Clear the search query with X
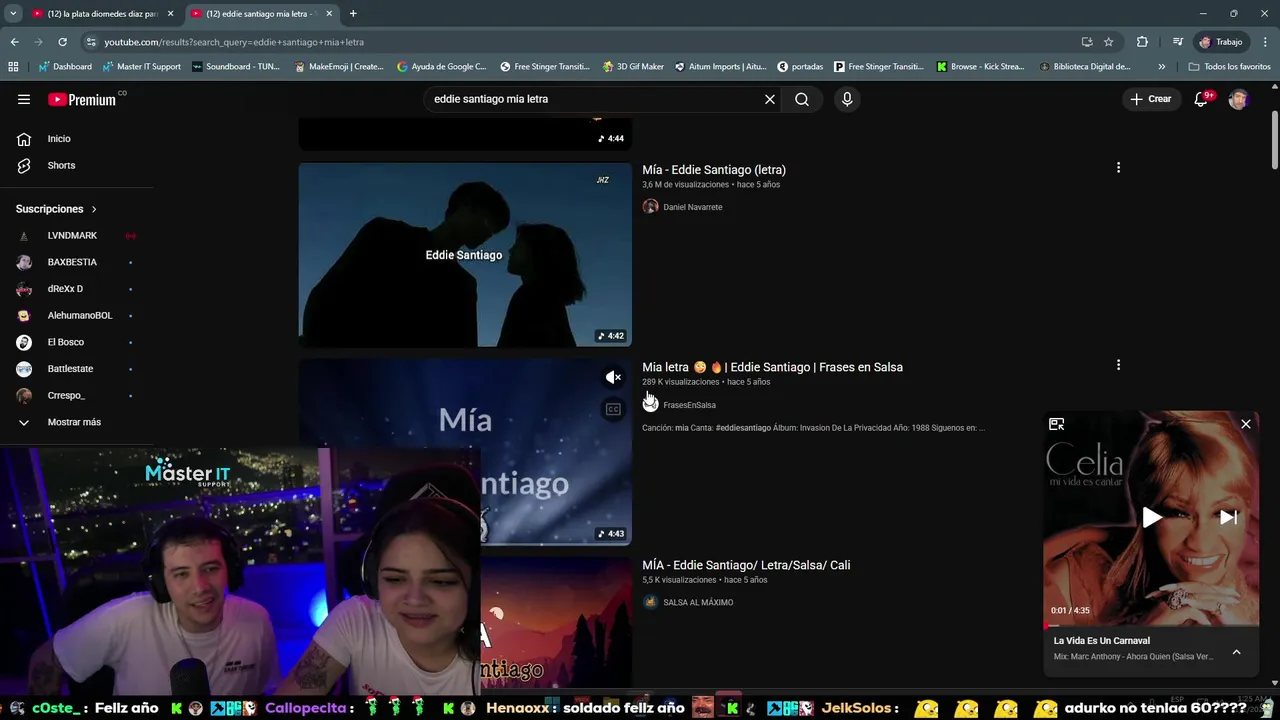This screenshot has height=720, width=1280. pos(770,99)
